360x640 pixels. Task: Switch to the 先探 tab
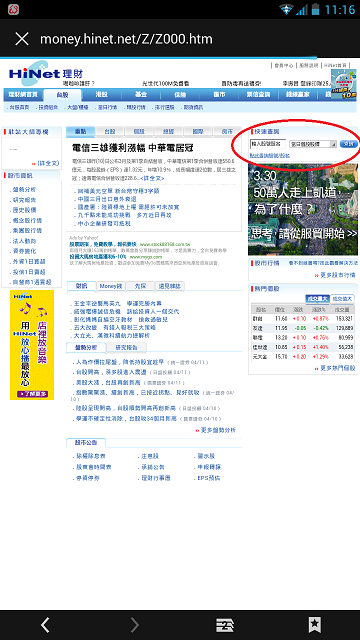[140, 286]
